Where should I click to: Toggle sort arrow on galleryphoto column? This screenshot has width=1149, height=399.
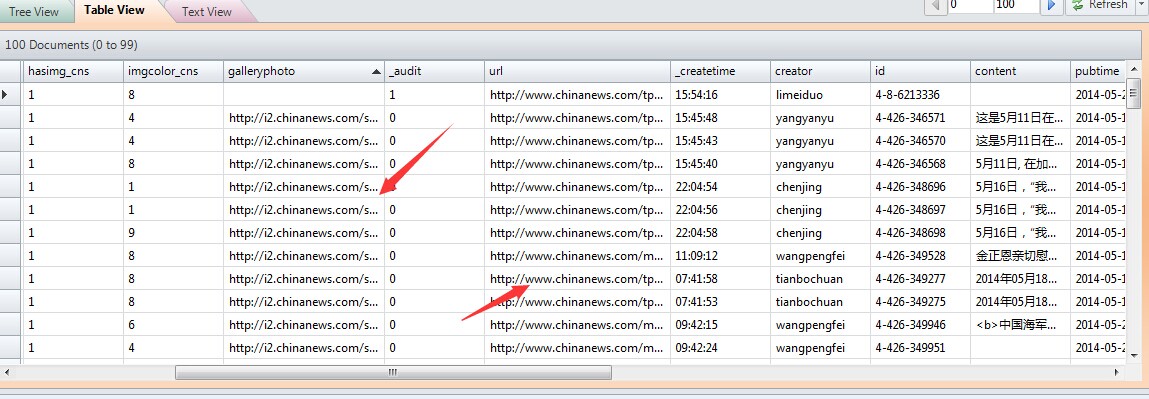coord(377,72)
